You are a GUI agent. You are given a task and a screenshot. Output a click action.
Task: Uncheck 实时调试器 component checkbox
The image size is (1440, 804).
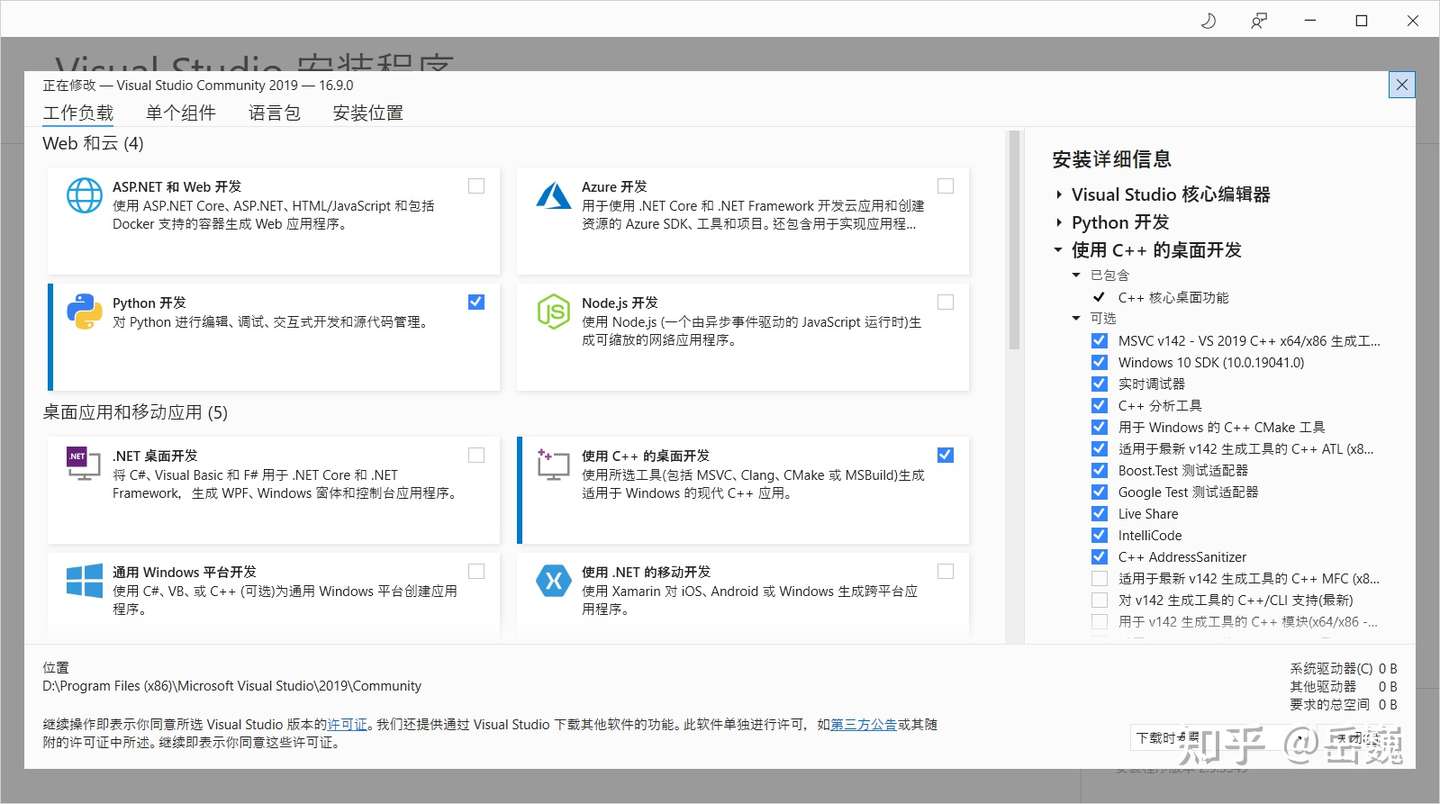tap(1099, 384)
